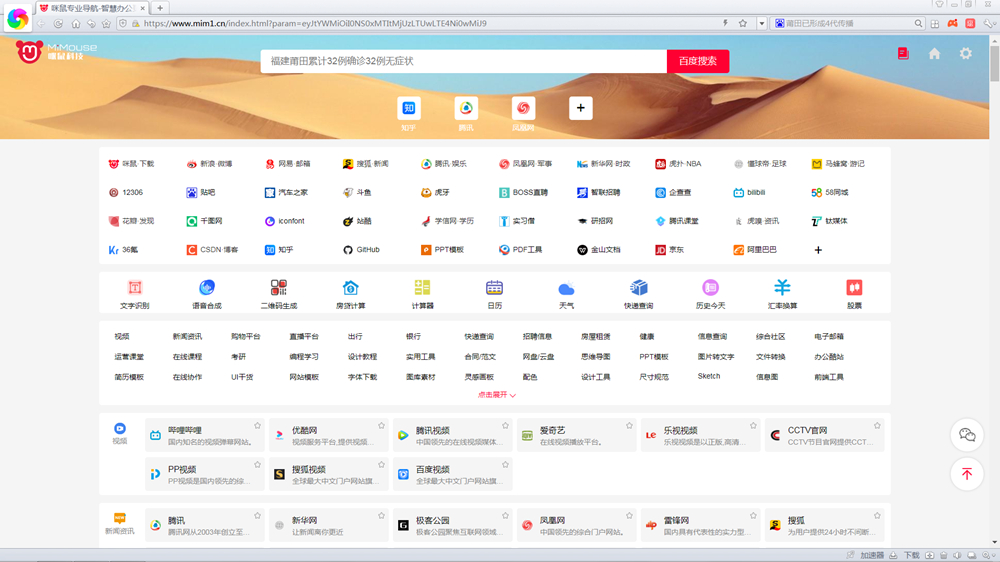
Task: Open the CSDN·博客 link
Action: pos(212,250)
